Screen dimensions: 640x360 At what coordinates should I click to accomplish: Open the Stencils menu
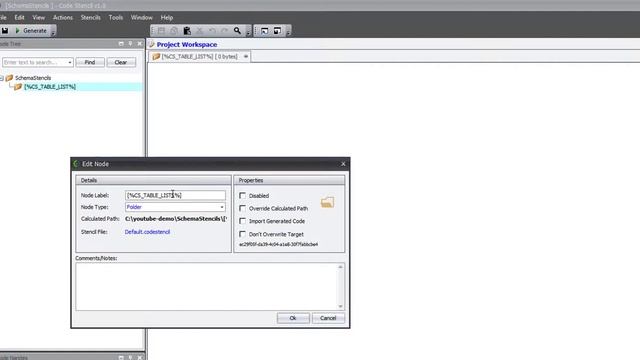[x=91, y=18]
